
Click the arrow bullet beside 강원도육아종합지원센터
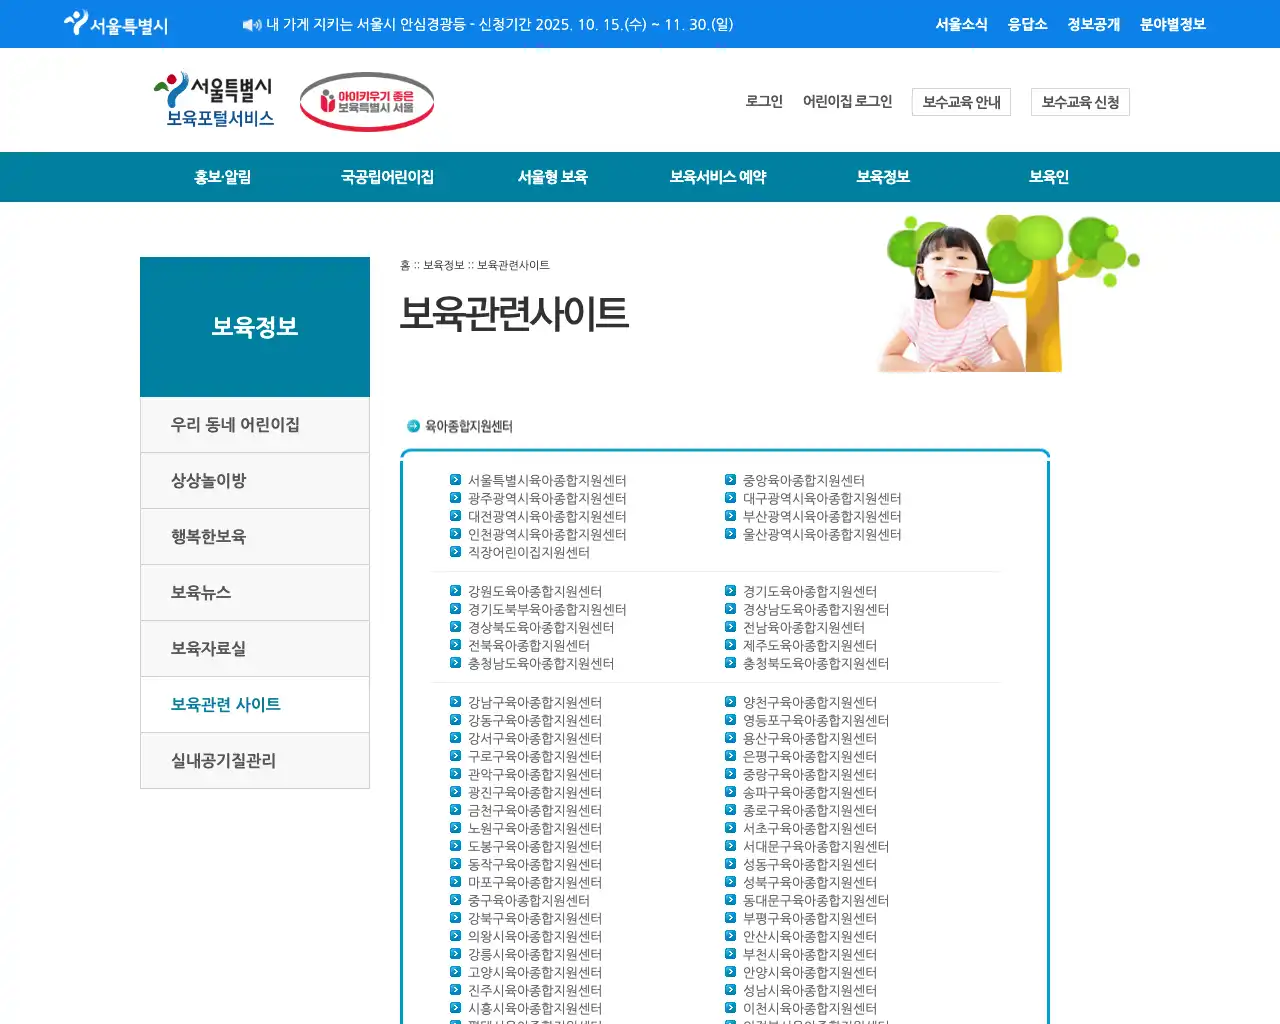[x=456, y=591]
